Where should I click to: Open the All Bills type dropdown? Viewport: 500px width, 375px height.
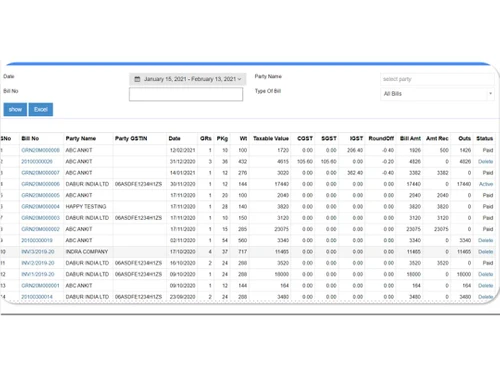[x=437, y=94]
